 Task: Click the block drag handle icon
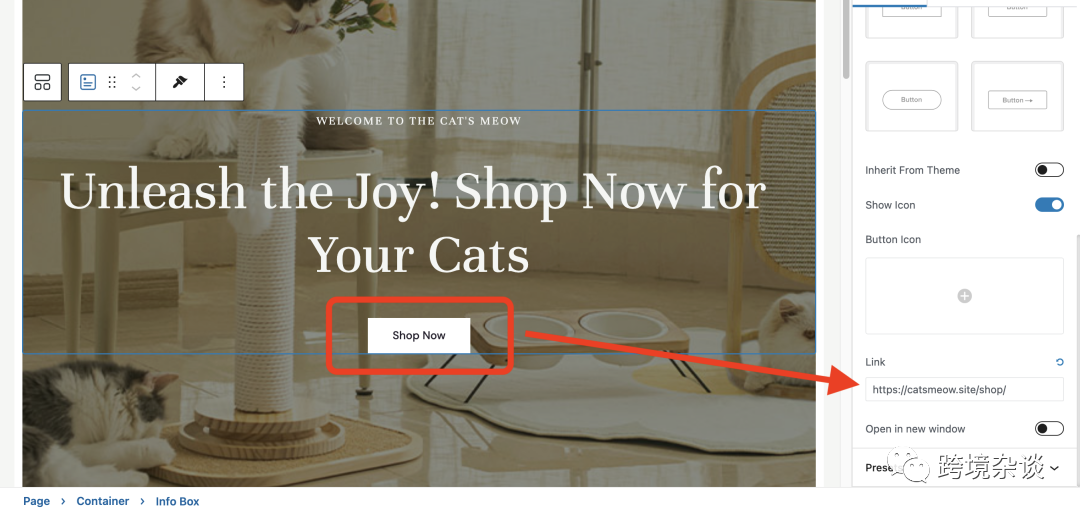pyautogui.click(x=112, y=83)
